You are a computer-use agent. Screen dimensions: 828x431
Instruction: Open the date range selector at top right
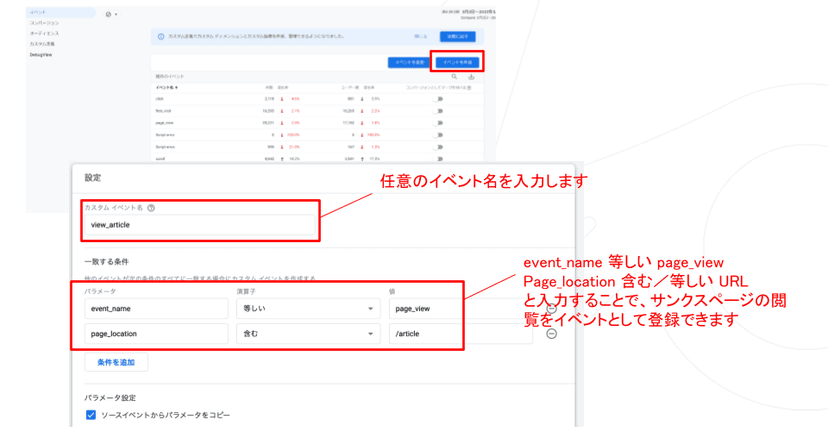point(469,14)
